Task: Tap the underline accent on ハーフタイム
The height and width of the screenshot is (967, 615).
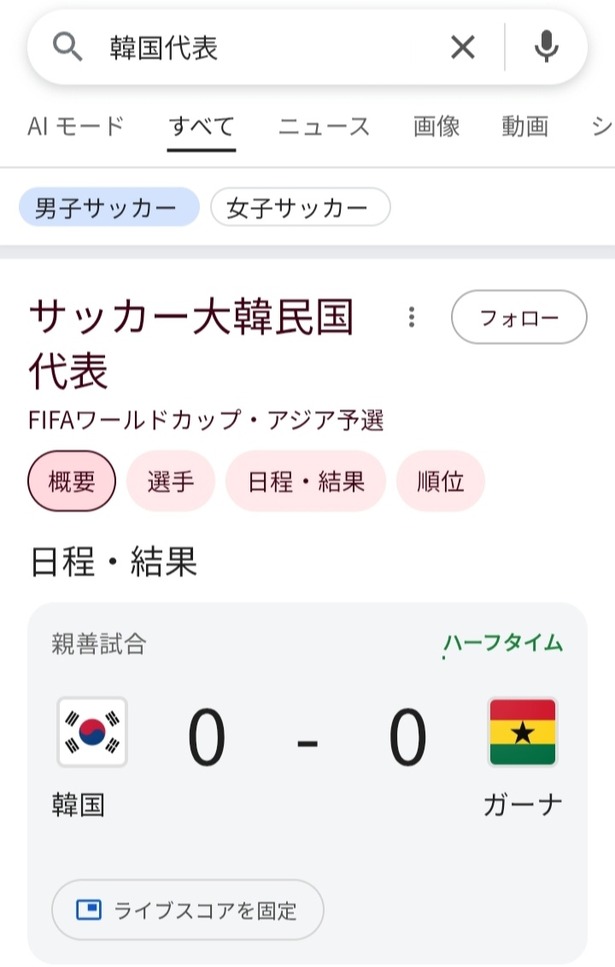Action: pyautogui.click(x=443, y=658)
